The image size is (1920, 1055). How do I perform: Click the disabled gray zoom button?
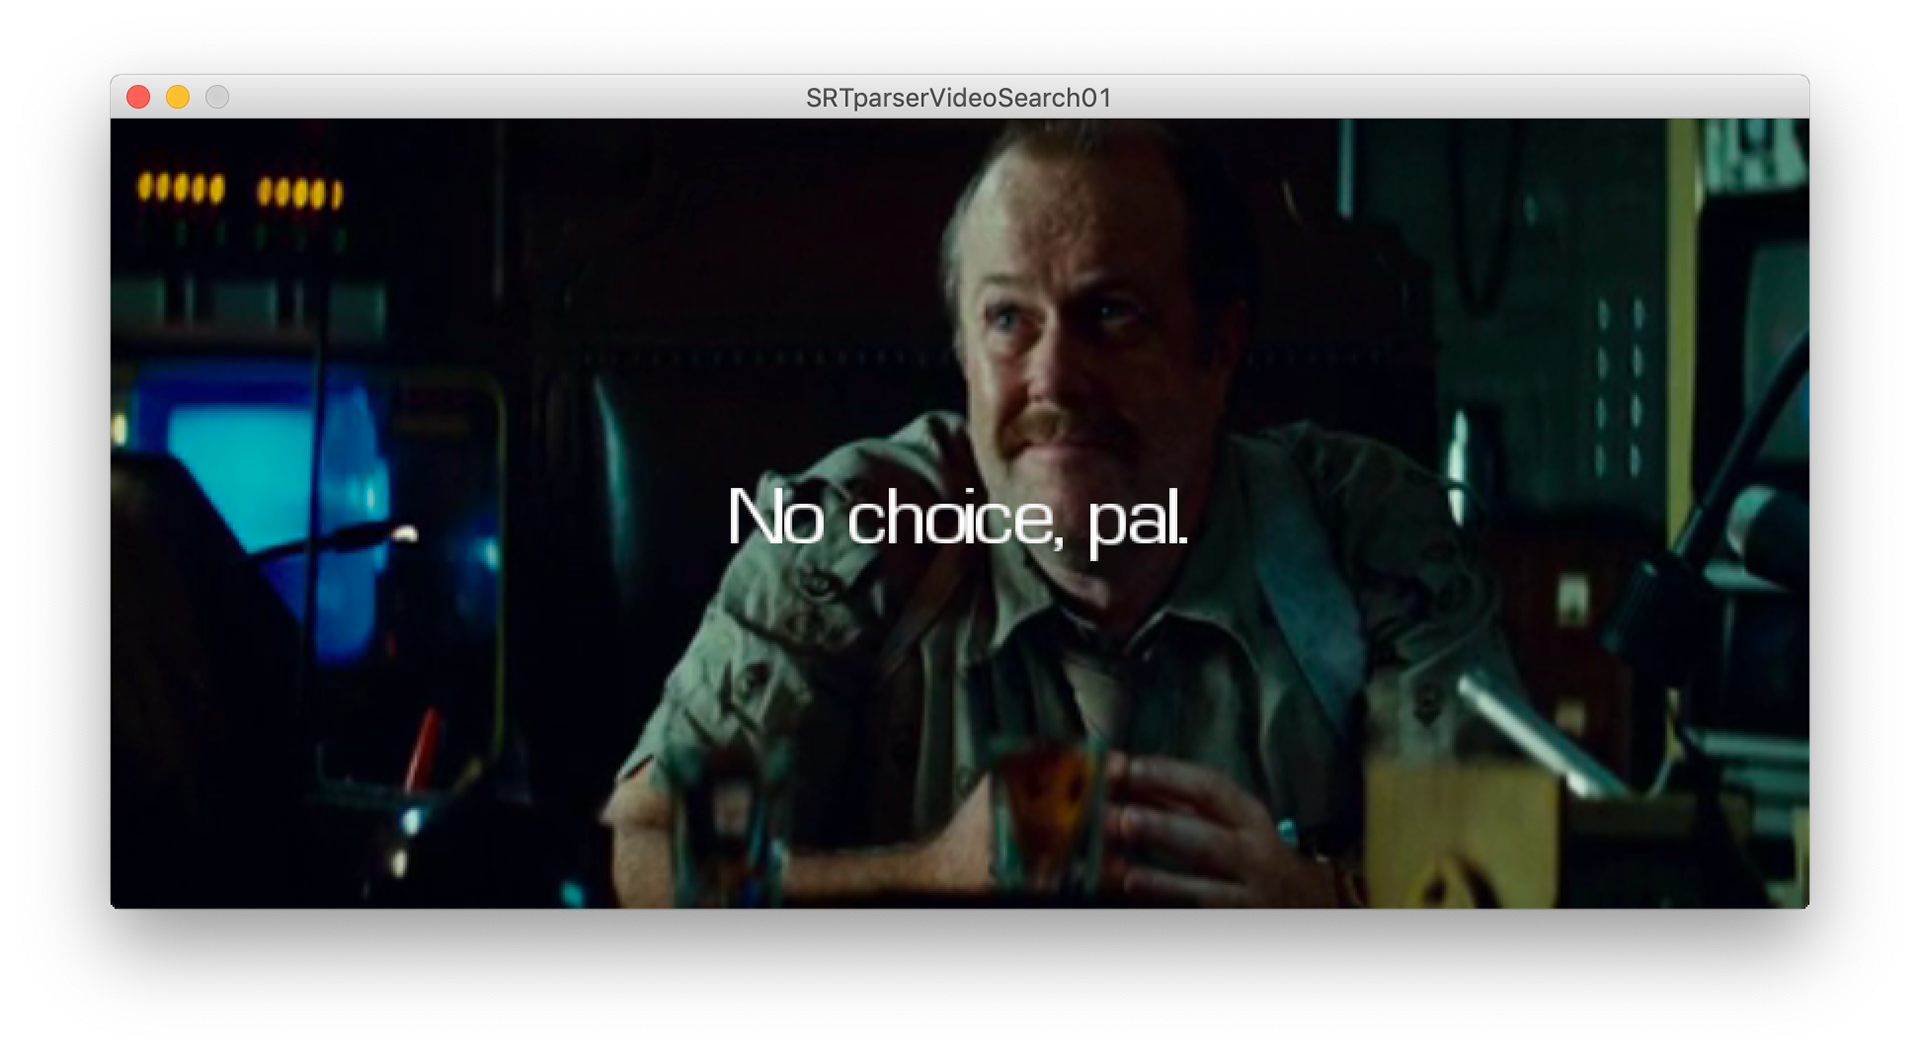click(217, 97)
